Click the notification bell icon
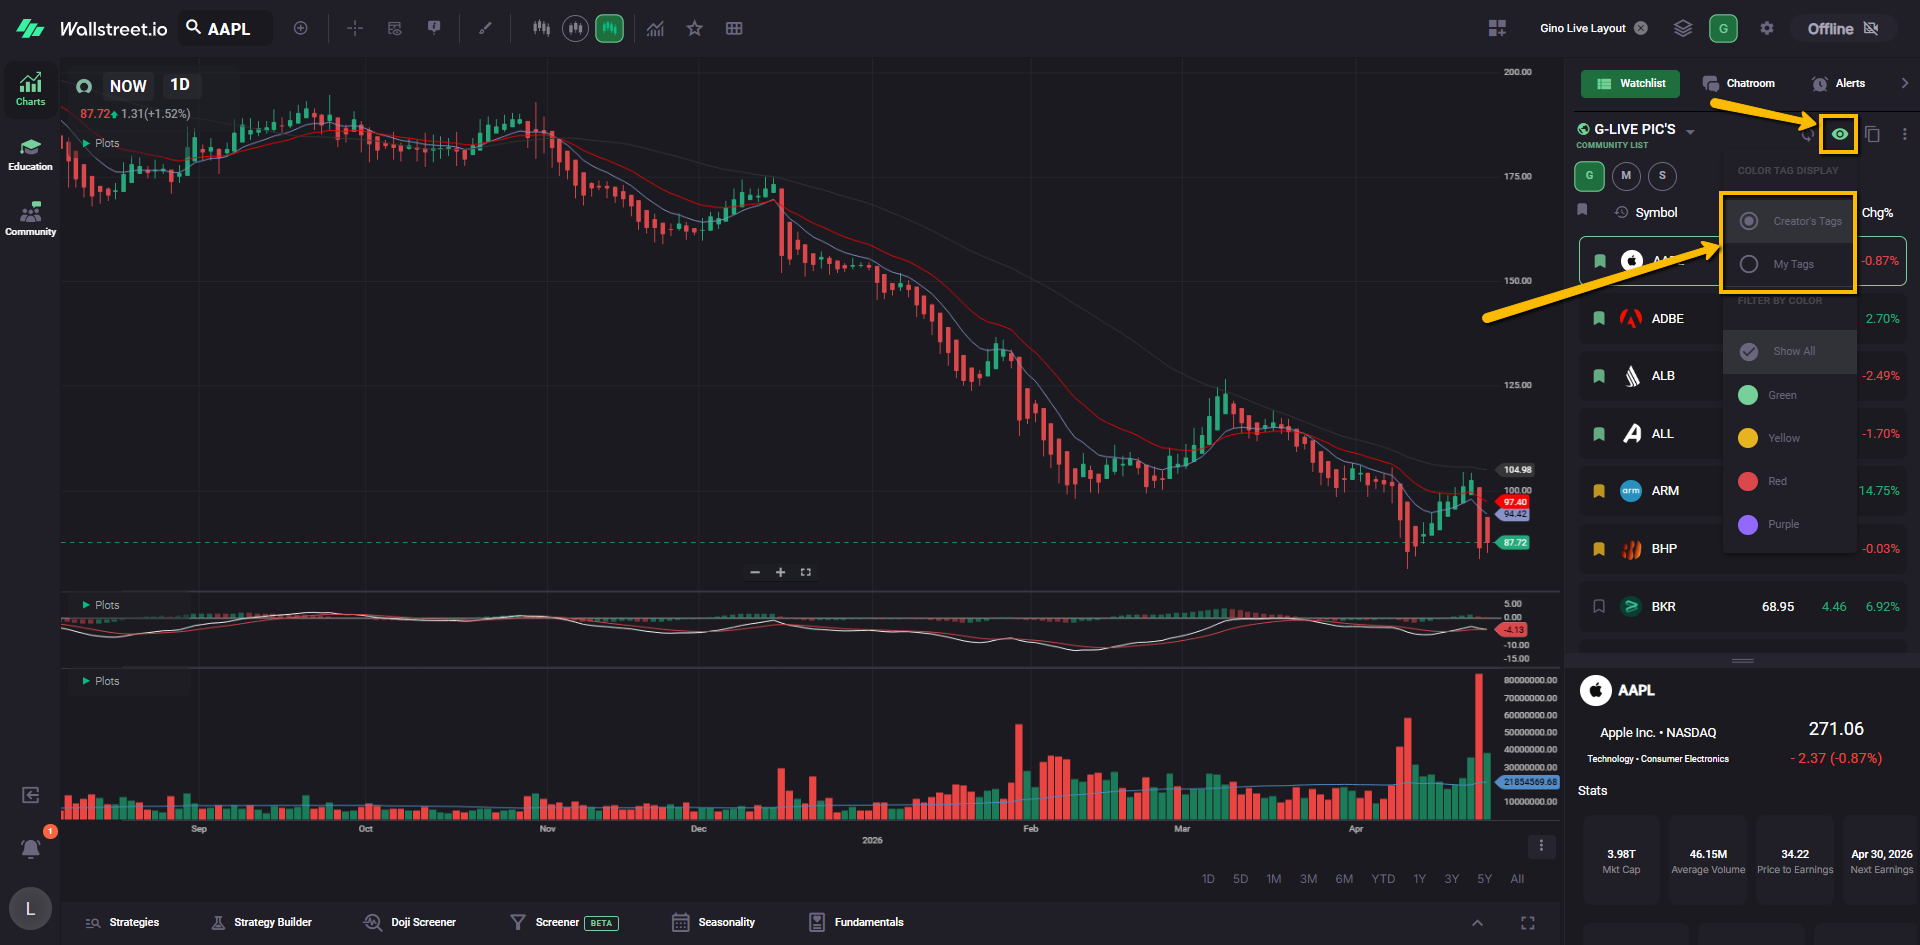The height and width of the screenshot is (945, 1920). coord(31,849)
